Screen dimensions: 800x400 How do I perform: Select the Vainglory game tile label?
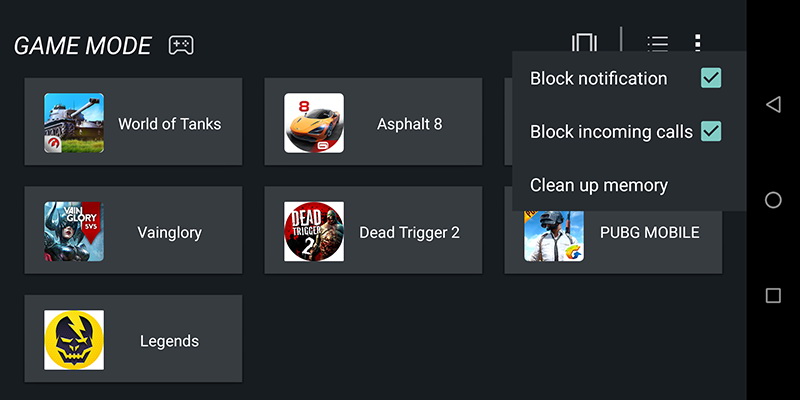[x=169, y=233]
